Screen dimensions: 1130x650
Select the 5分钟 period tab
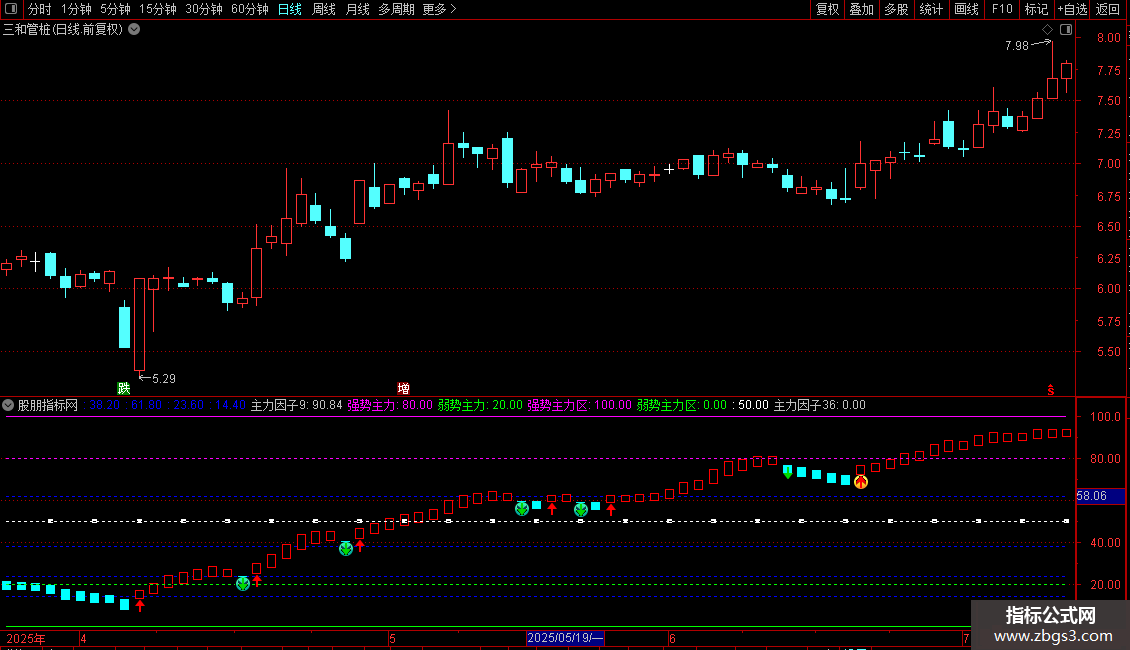click(x=115, y=9)
